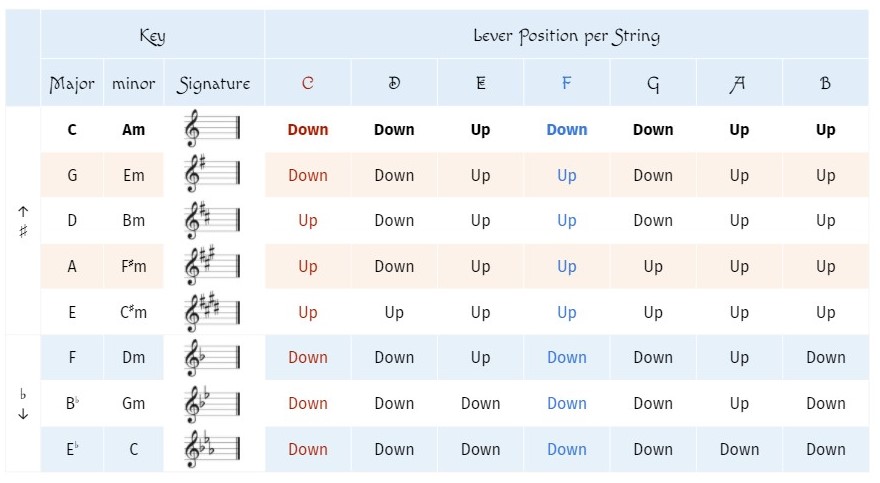Select the four-sharp key signature for E major
The image size is (880, 483).
(212, 312)
